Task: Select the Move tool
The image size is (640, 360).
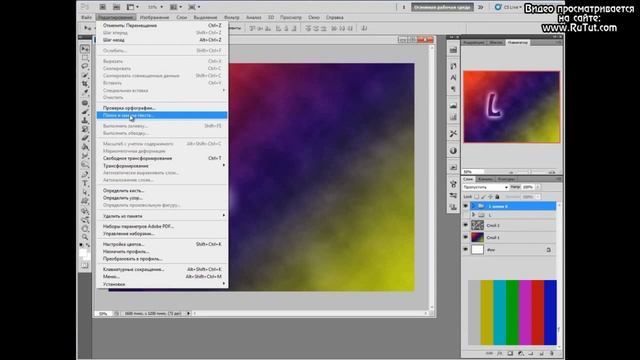Action: click(x=85, y=49)
